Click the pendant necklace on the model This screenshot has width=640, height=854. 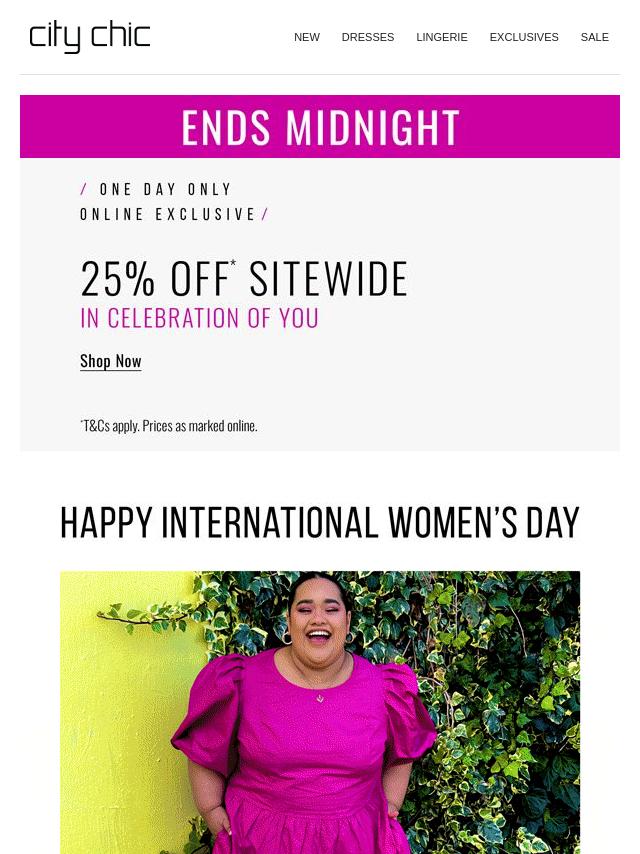click(320, 697)
